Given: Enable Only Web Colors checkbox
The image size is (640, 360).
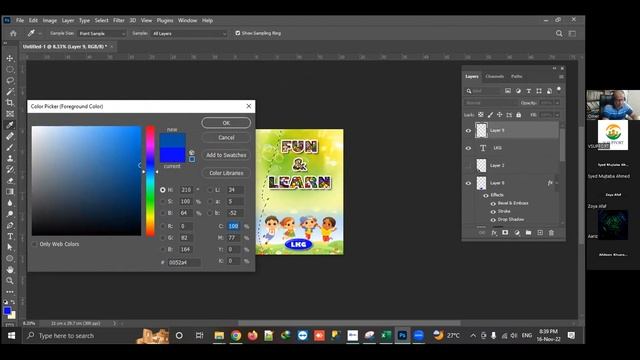Looking at the screenshot, I should [x=35, y=244].
